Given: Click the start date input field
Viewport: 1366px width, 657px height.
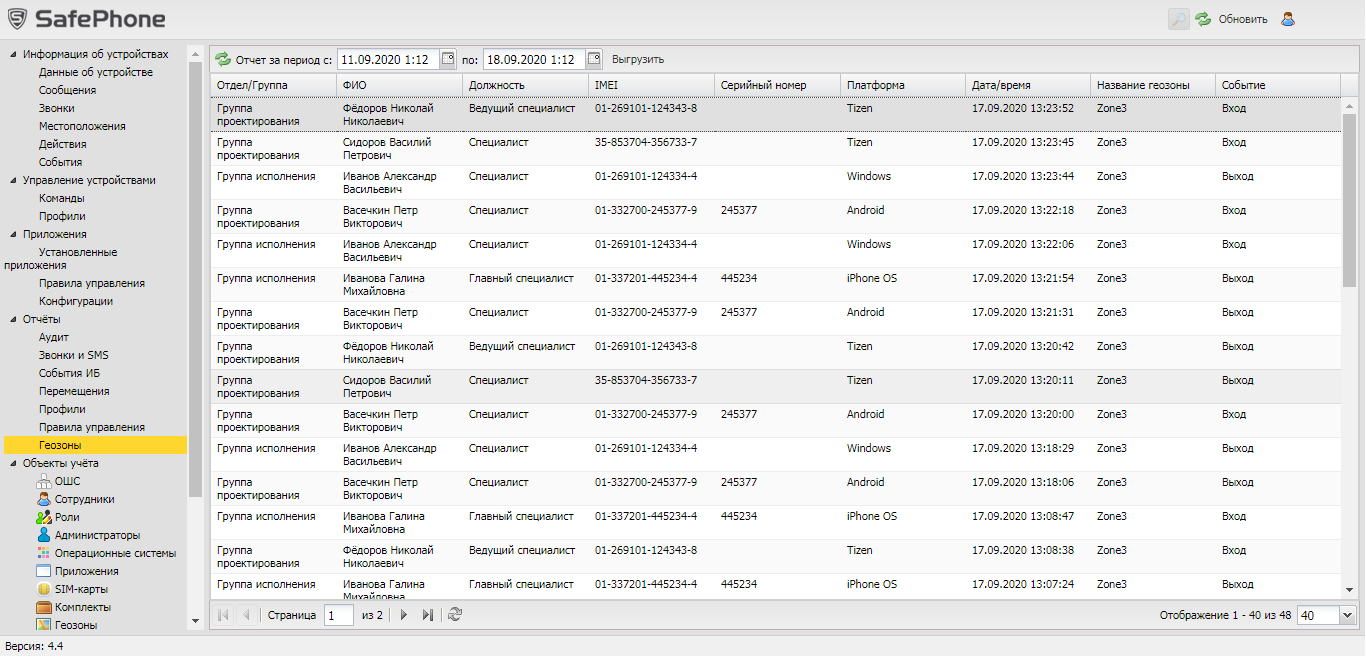Looking at the screenshot, I should (388, 59).
